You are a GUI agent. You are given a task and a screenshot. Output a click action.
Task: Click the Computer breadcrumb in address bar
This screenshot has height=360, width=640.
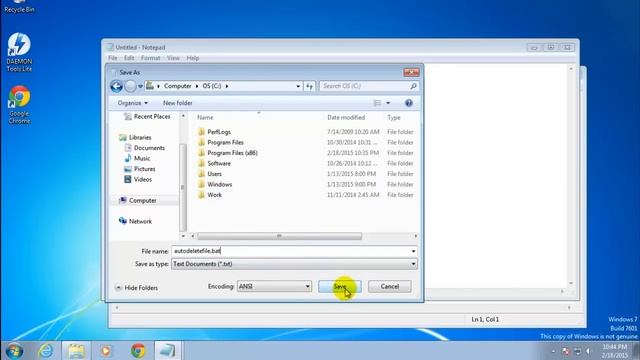point(178,86)
